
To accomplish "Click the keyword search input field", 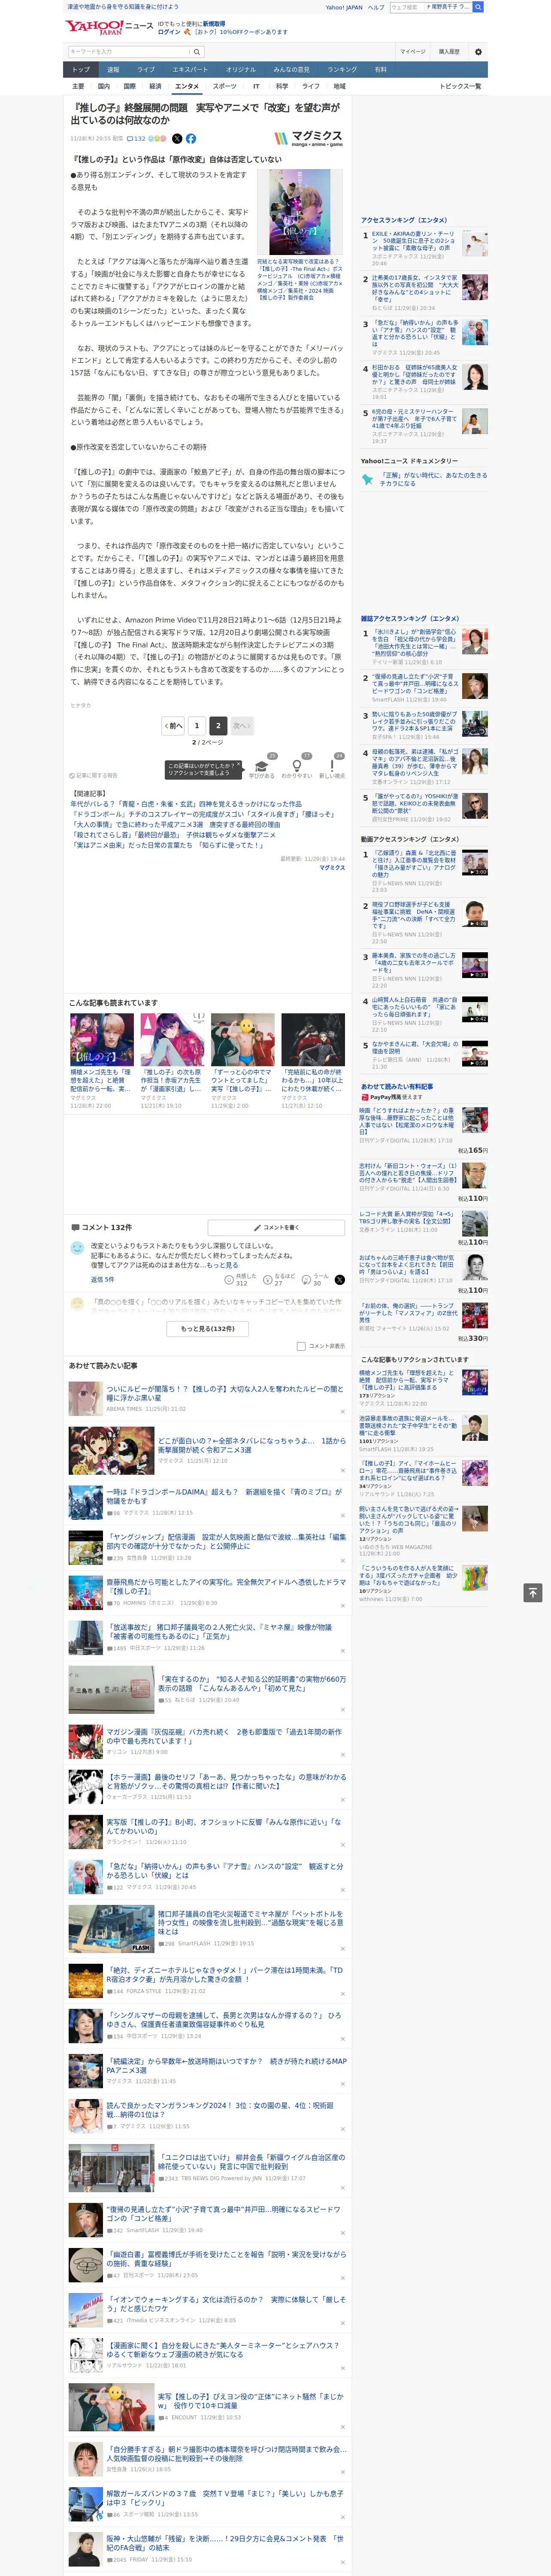I will point(129,52).
